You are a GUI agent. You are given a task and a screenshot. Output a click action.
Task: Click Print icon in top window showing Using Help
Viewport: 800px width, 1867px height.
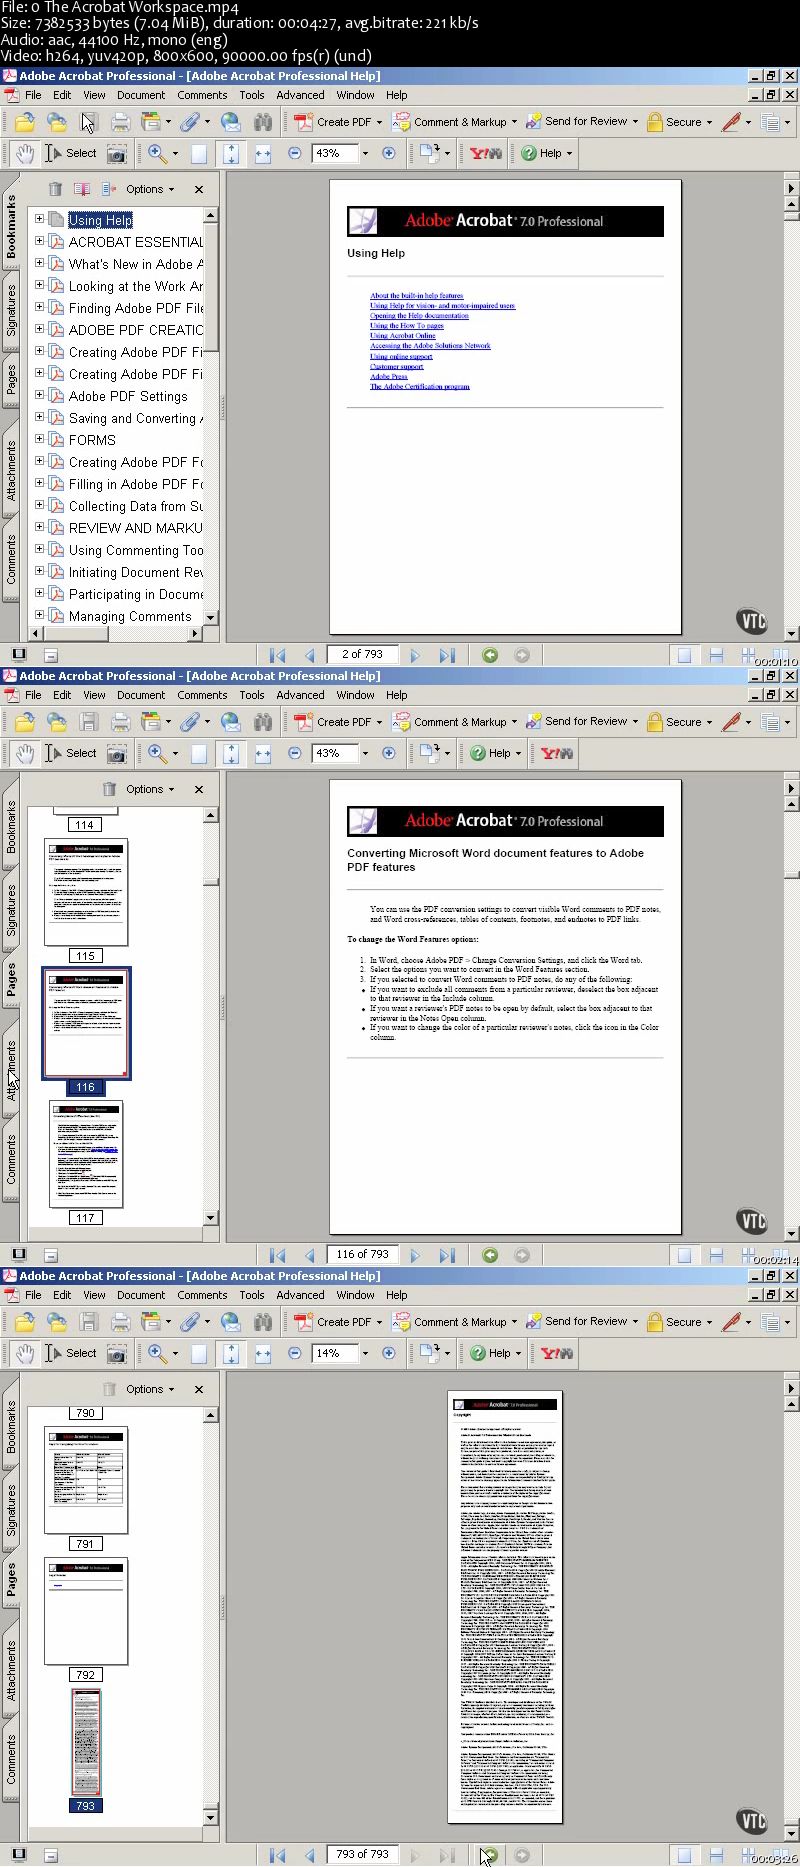[121, 122]
